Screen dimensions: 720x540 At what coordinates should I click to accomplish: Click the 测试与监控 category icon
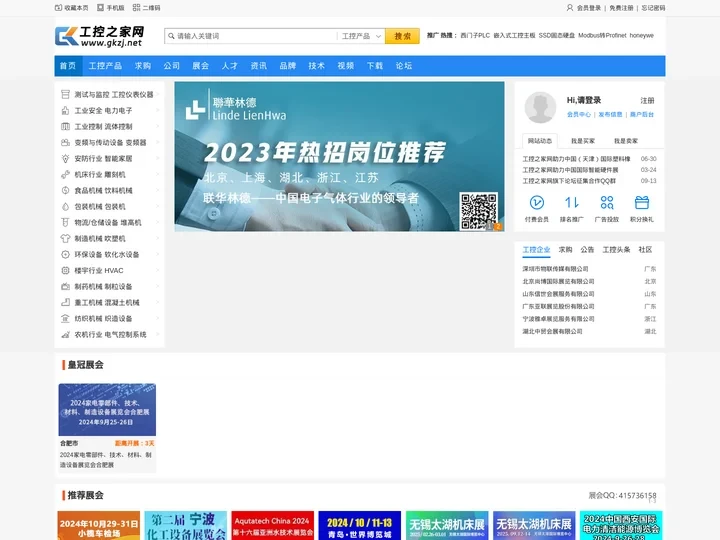coord(65,95)
